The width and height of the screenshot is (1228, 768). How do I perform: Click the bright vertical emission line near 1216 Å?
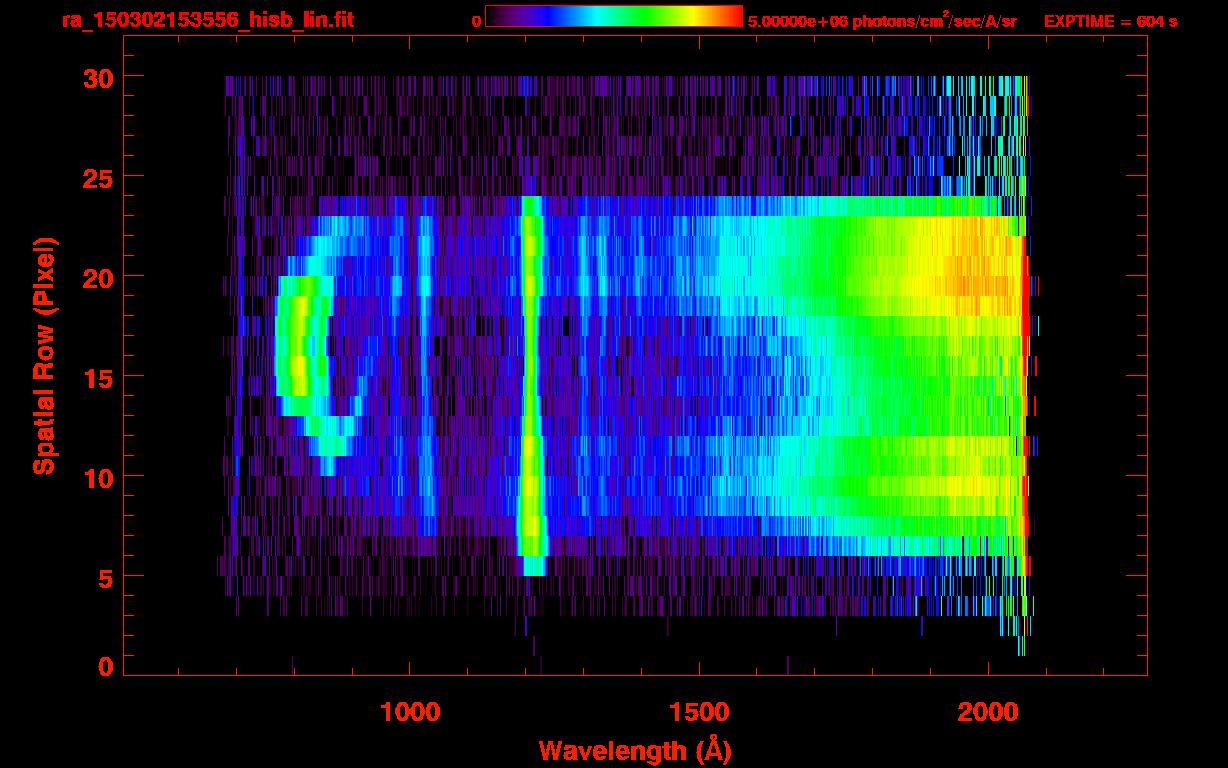pos(532,385)
